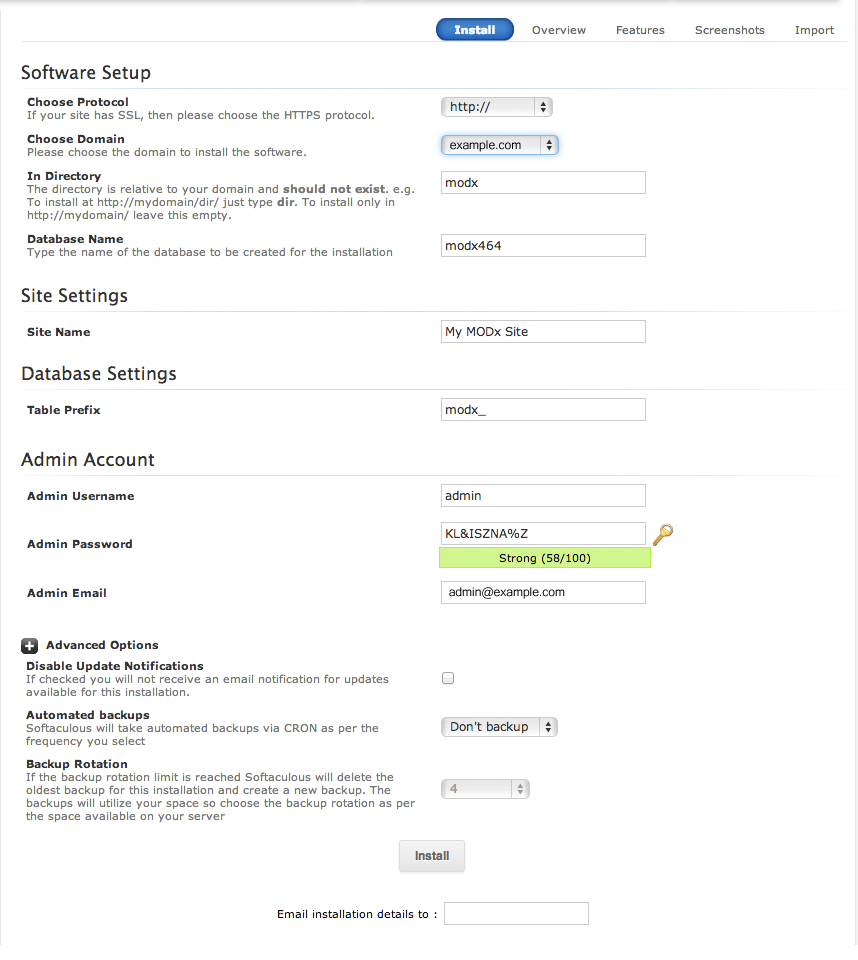
Task: Click the Admin Email input field
Action: 543,593
